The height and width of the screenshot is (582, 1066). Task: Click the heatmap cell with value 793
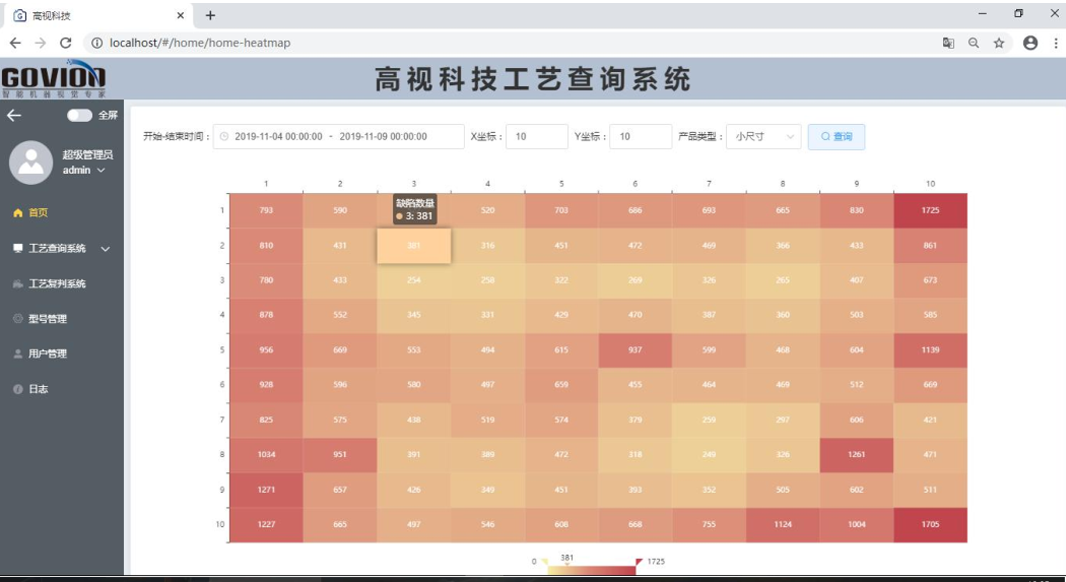(x=266, y=210)
